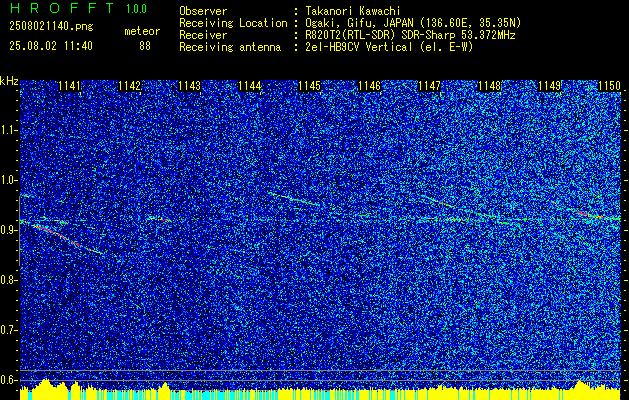This screenshot has width=629, height=400.
Task: Click the HROFFT title text
Action: tap(62, 8)
